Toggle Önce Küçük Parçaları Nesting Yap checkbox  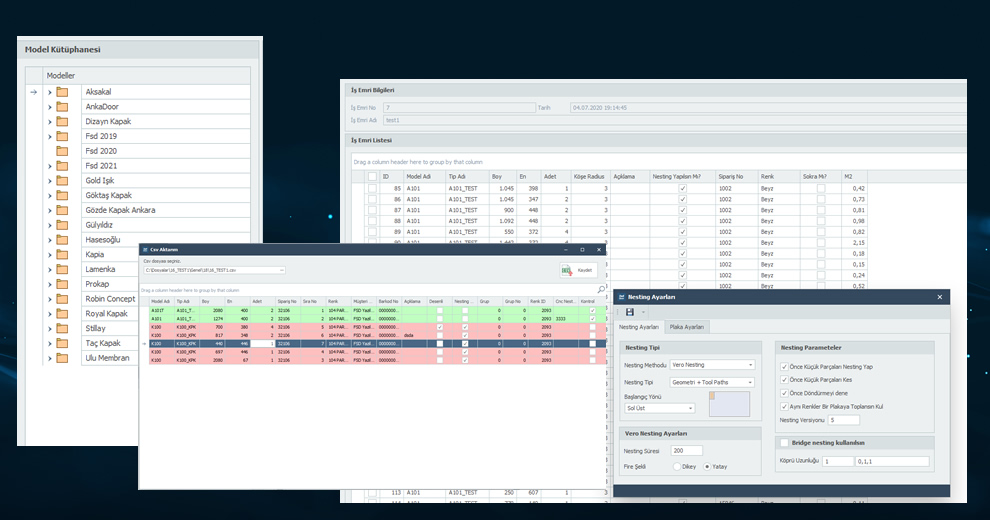784,367
